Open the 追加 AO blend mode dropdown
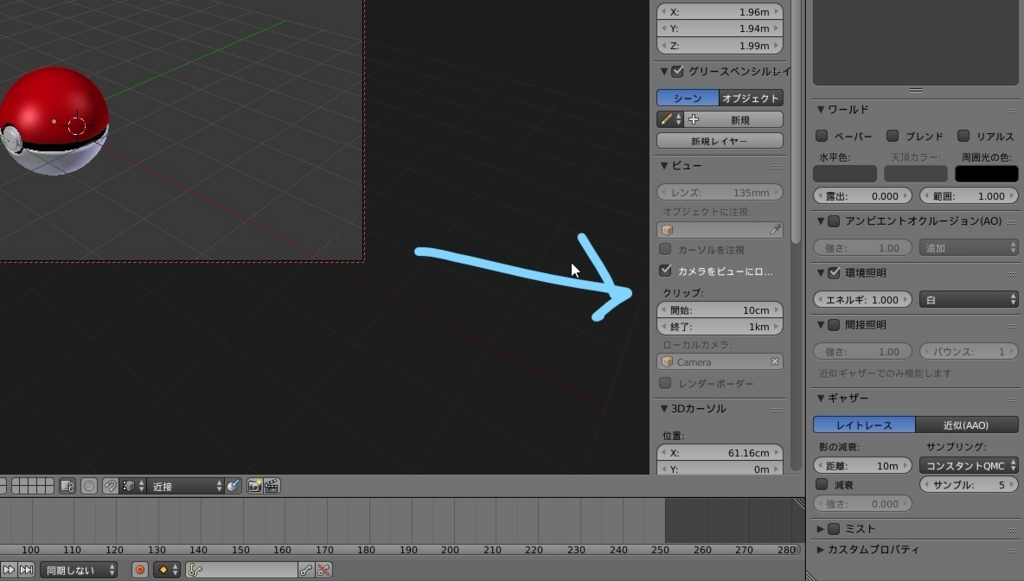Image resolution: width=1024 pixels, height=581 pixels. pos(968,248)
